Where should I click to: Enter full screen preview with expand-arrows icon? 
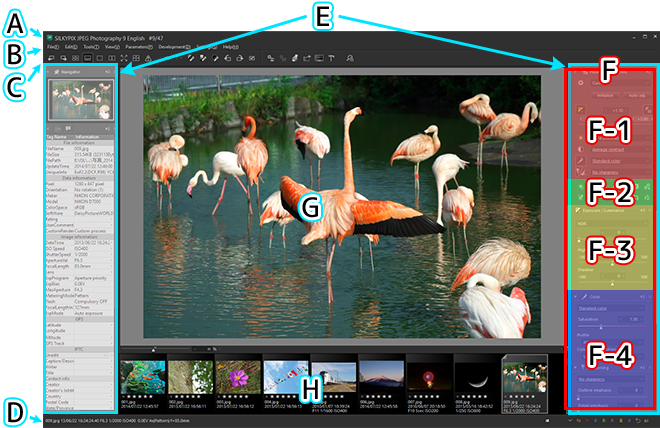click(124, 58)
